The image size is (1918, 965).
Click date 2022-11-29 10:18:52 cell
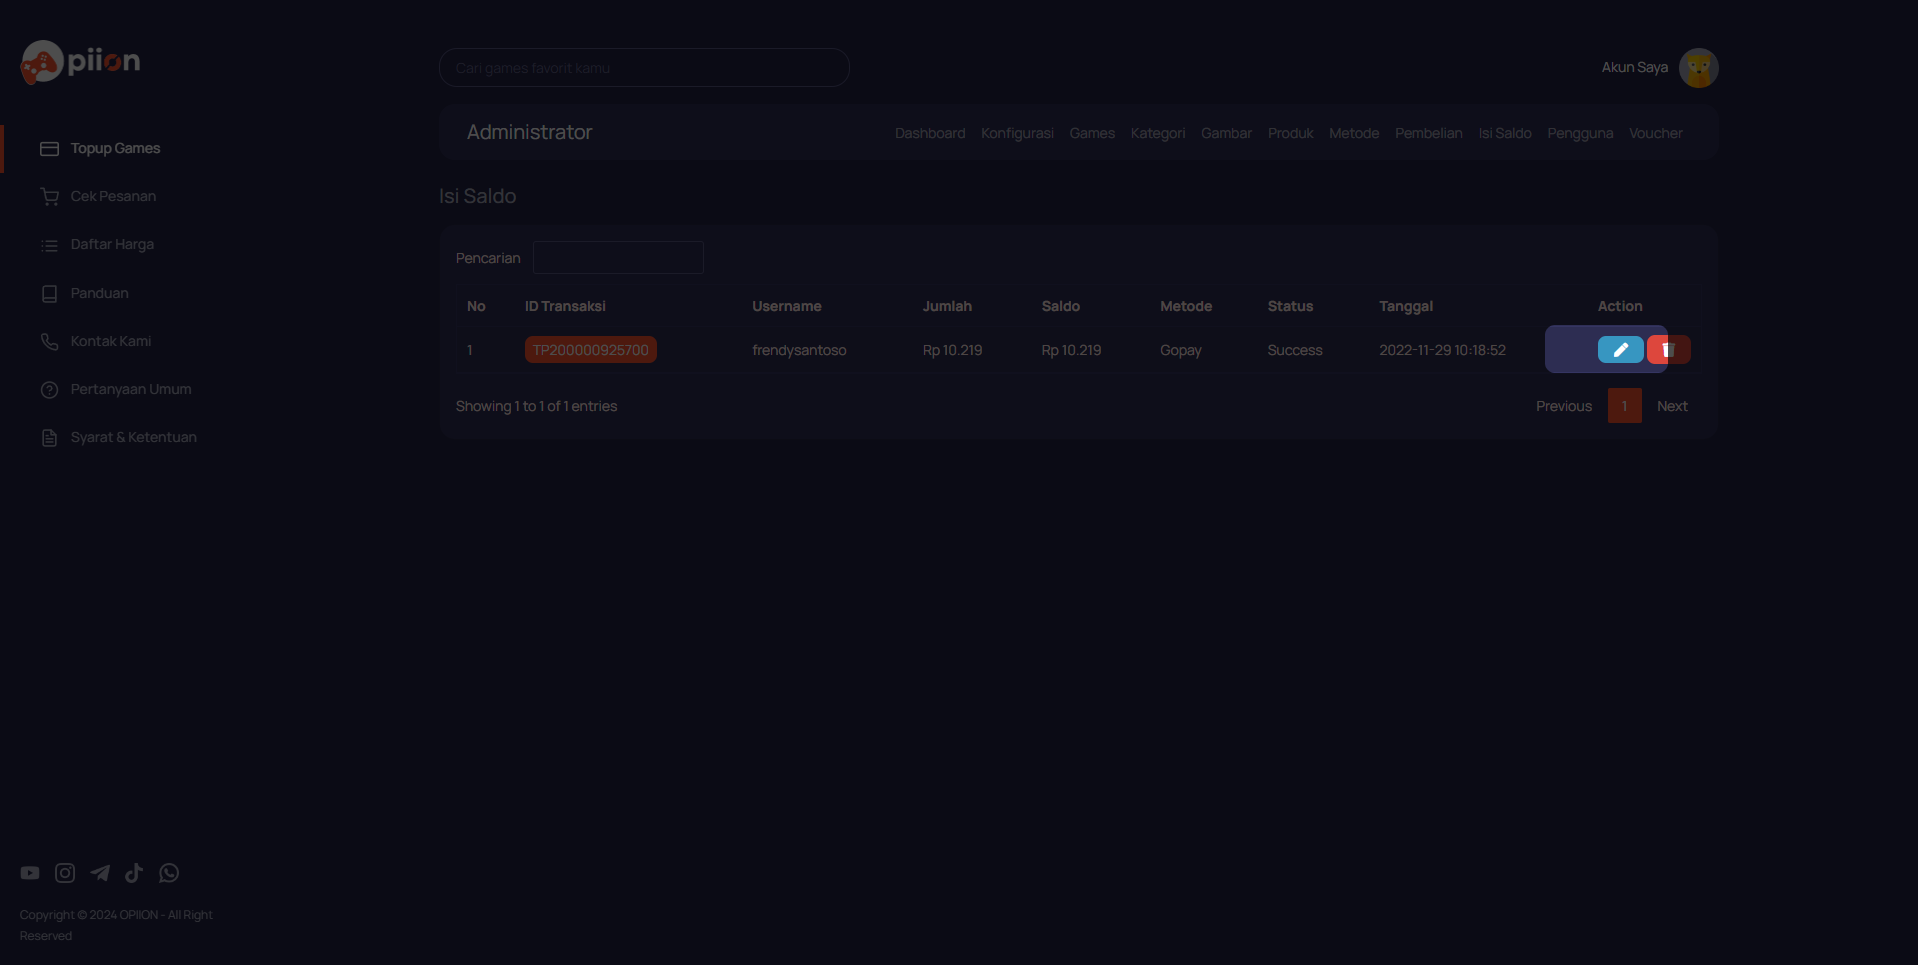tap(1442, 350)
